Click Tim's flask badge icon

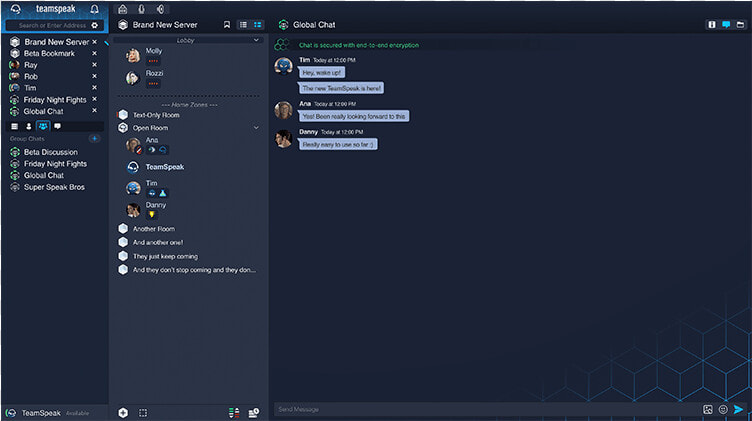point(163,193)
